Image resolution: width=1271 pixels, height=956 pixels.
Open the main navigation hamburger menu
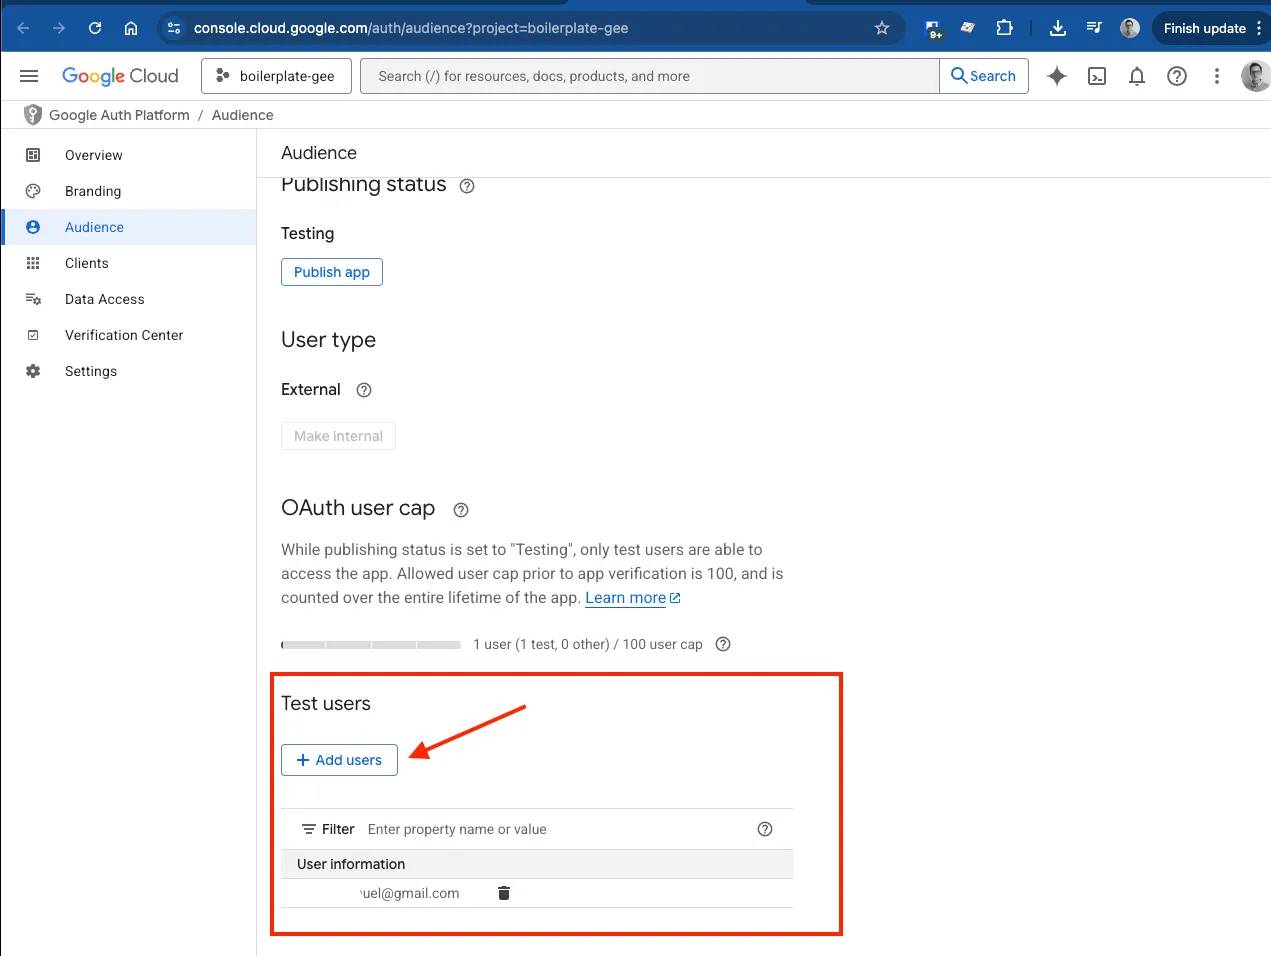tap(29, 76)
